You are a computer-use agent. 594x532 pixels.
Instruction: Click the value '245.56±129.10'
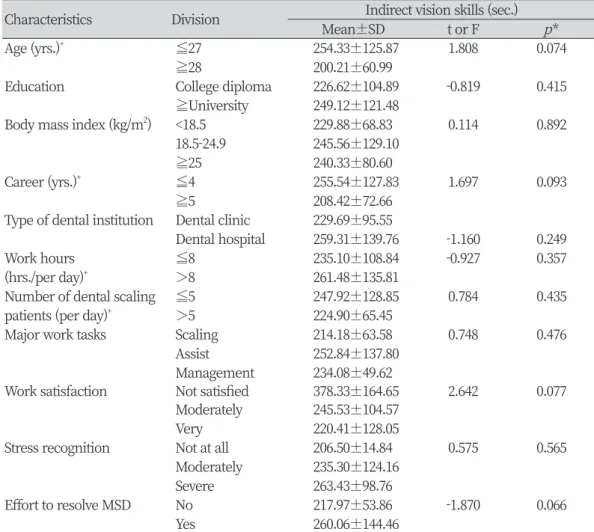click(356, 144)
